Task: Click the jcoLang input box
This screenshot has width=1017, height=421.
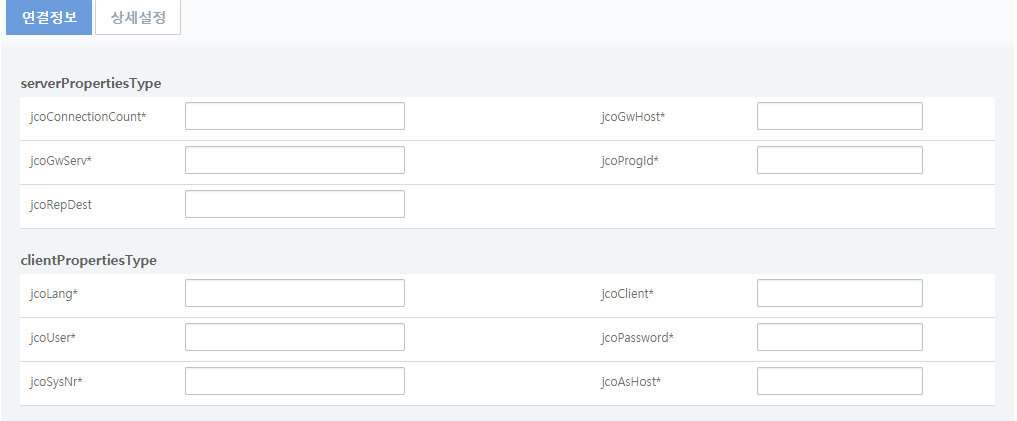Action: [x=294, y=293]
